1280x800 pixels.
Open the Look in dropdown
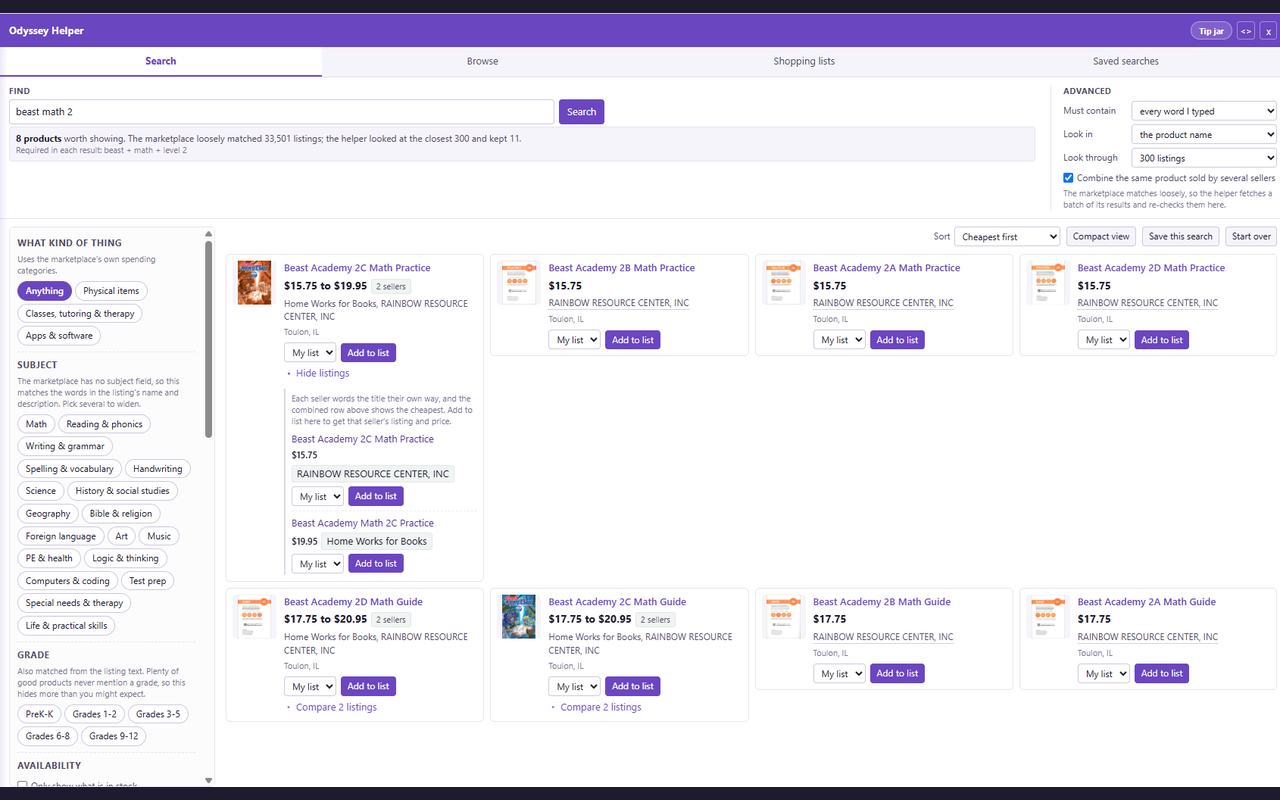(1204, 134)
